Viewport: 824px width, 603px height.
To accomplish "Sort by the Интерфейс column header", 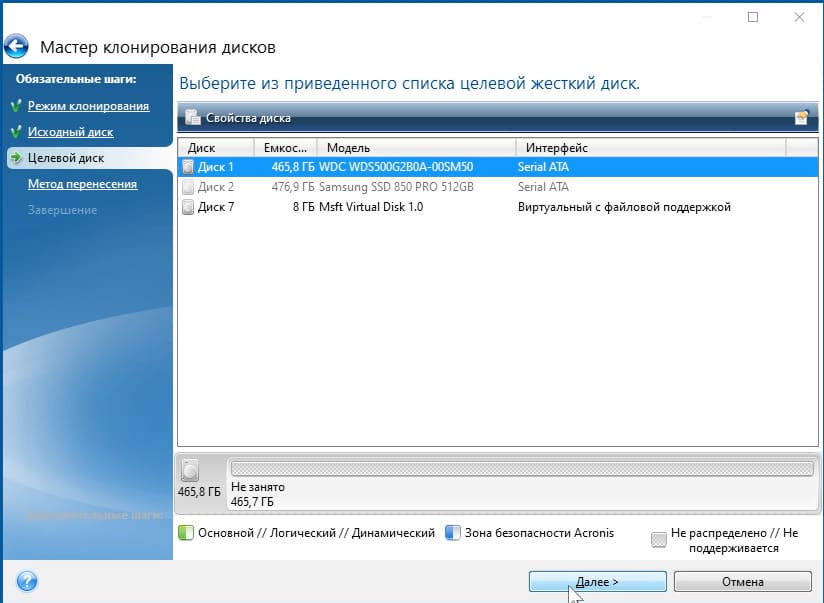I will pos(651,148).
